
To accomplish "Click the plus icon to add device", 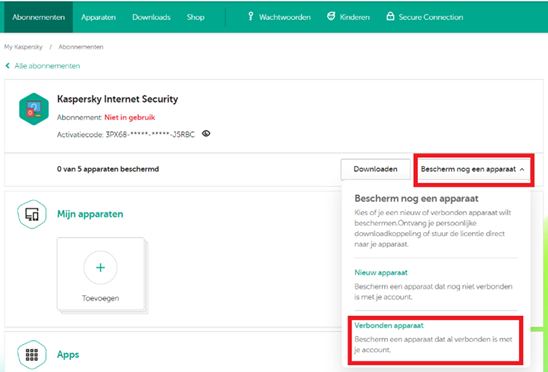I will pyautogui.click(x=101, y=267).
